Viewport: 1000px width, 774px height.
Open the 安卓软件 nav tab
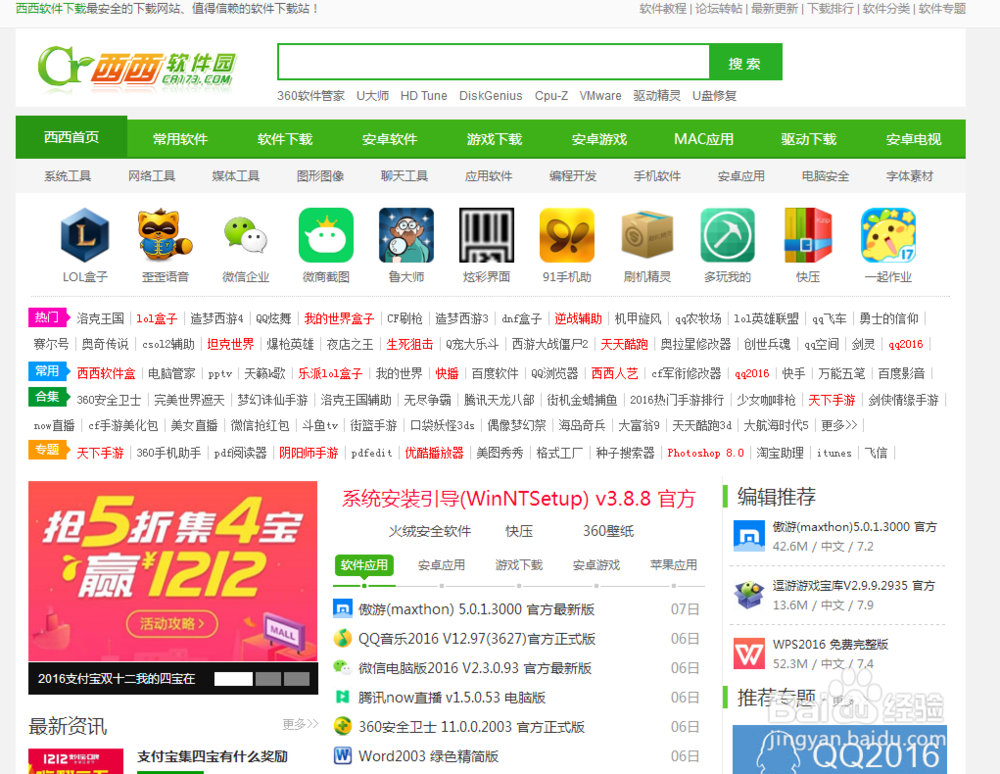click(390, 139)
